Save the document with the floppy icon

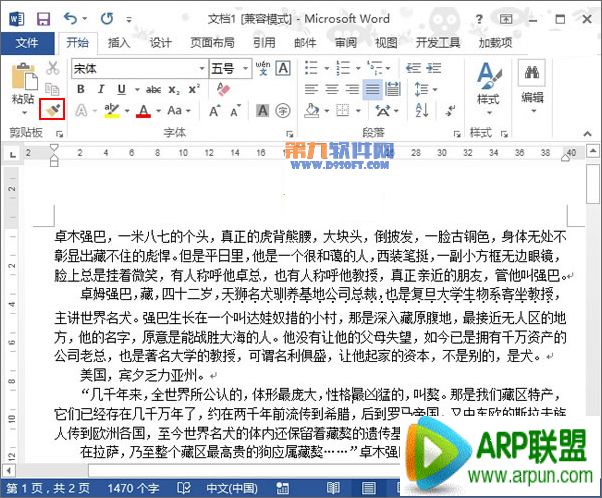point(43,18)
